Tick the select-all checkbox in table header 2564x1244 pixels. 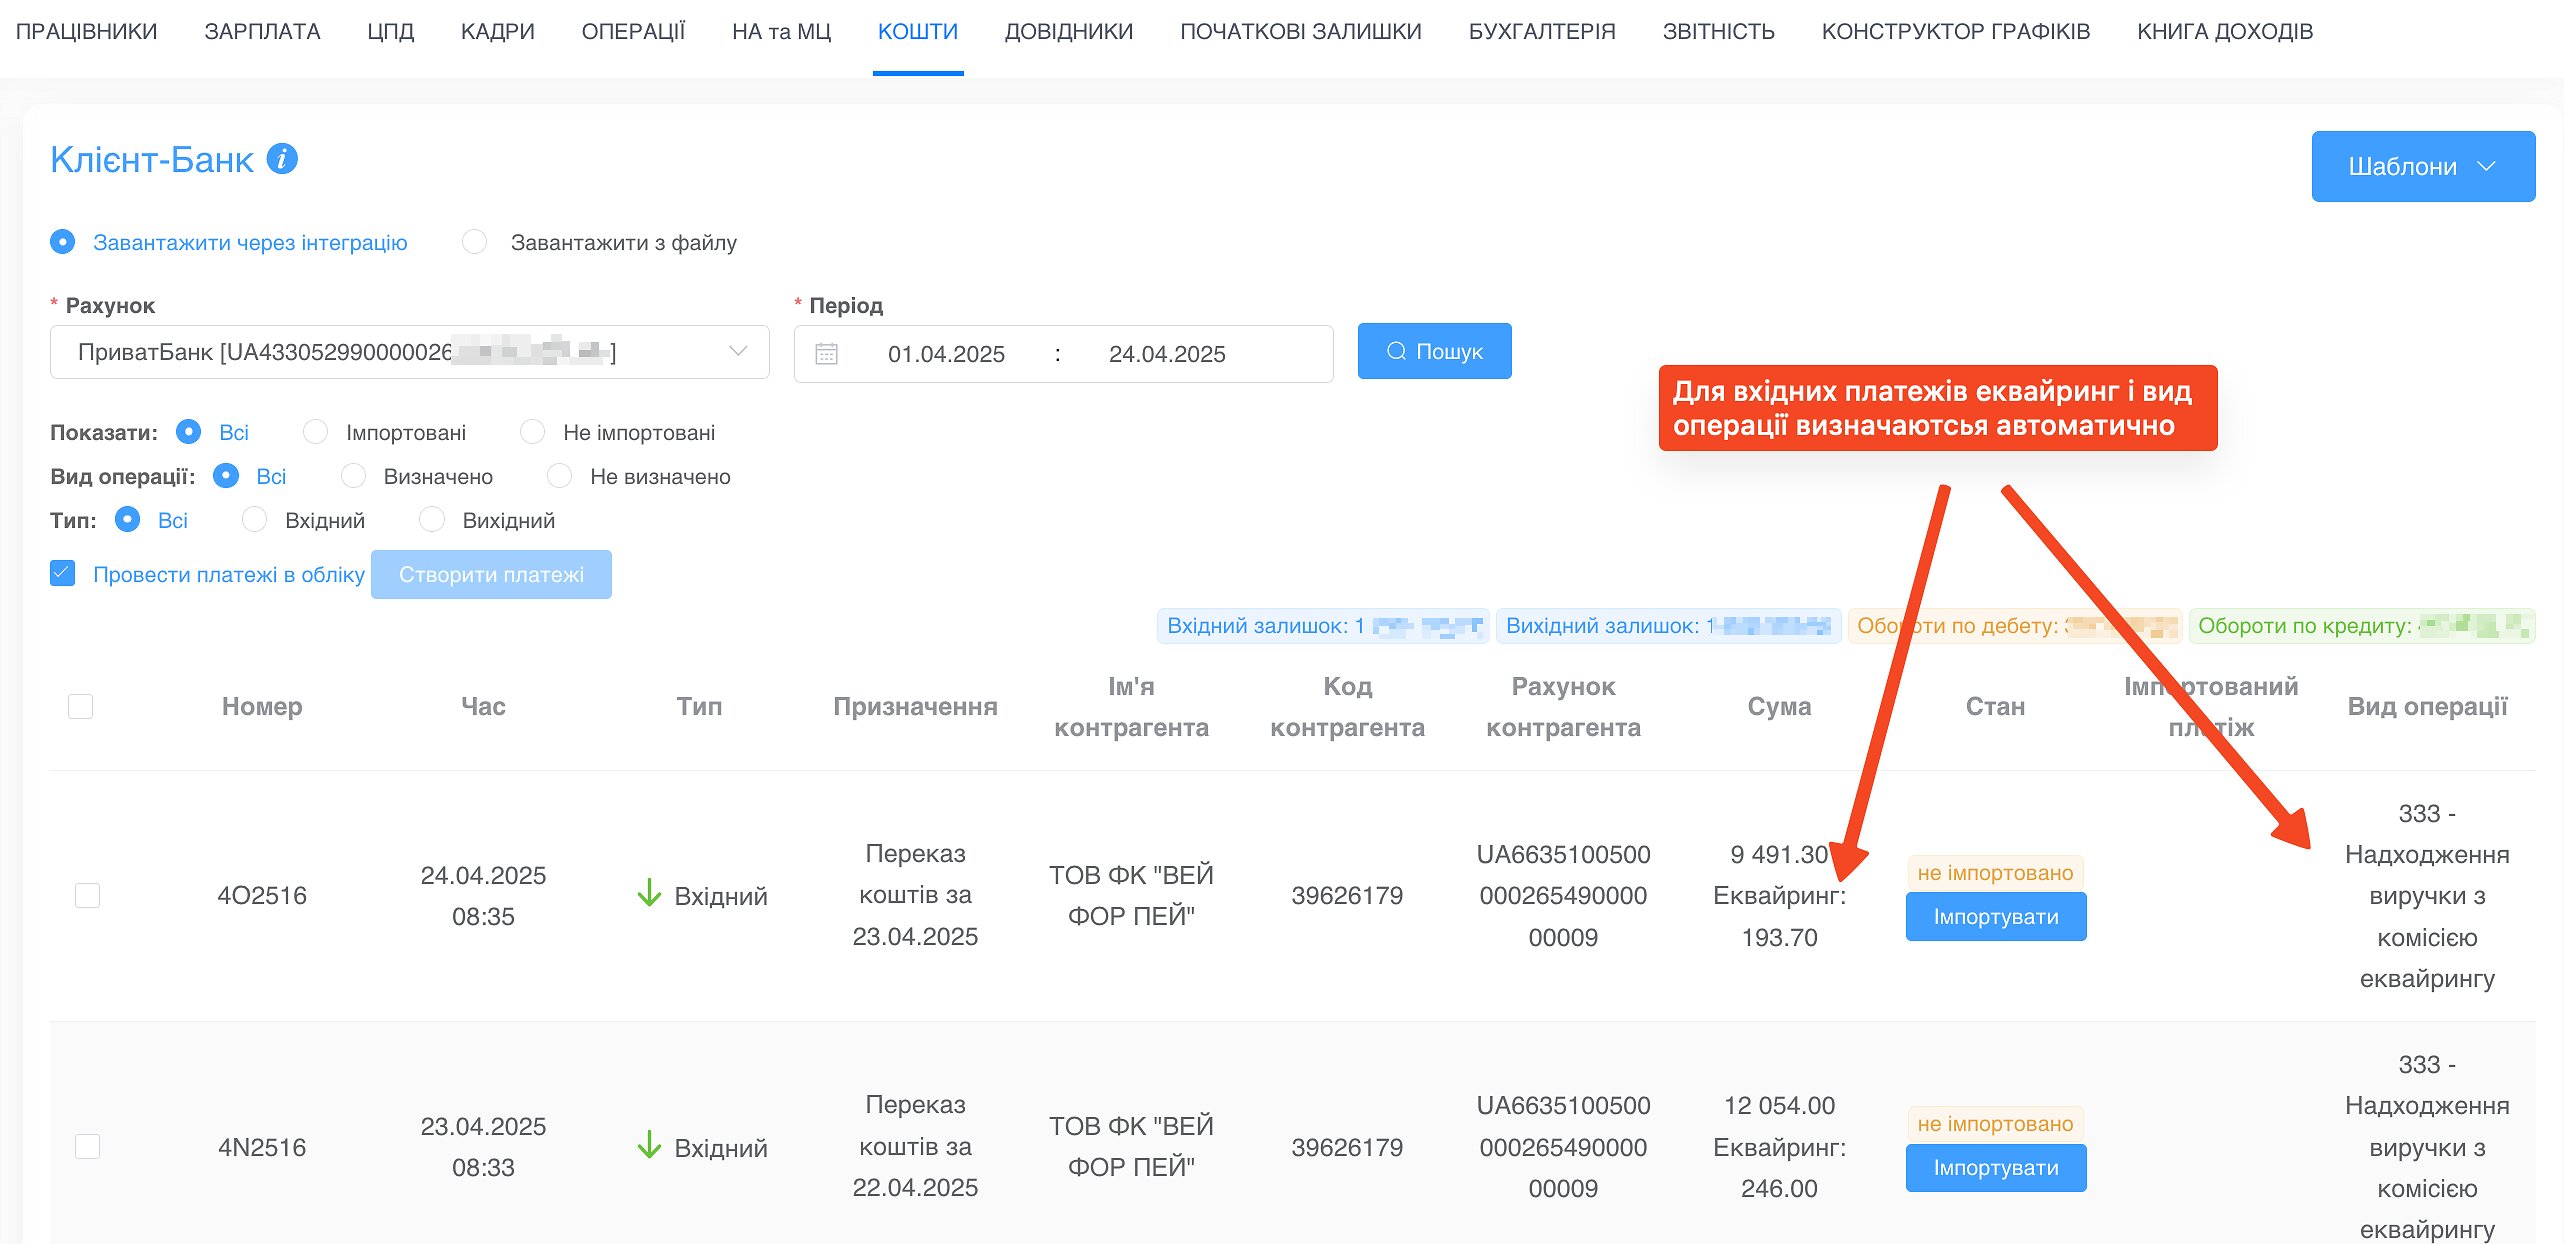[80, 706]
